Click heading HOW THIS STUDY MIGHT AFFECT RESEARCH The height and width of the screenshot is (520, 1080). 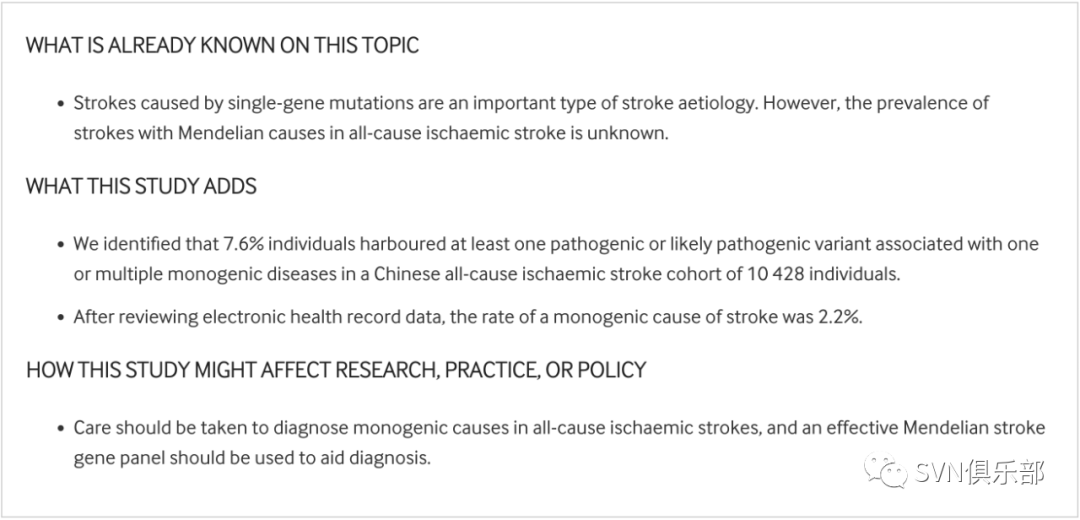[x=336, y=370]
